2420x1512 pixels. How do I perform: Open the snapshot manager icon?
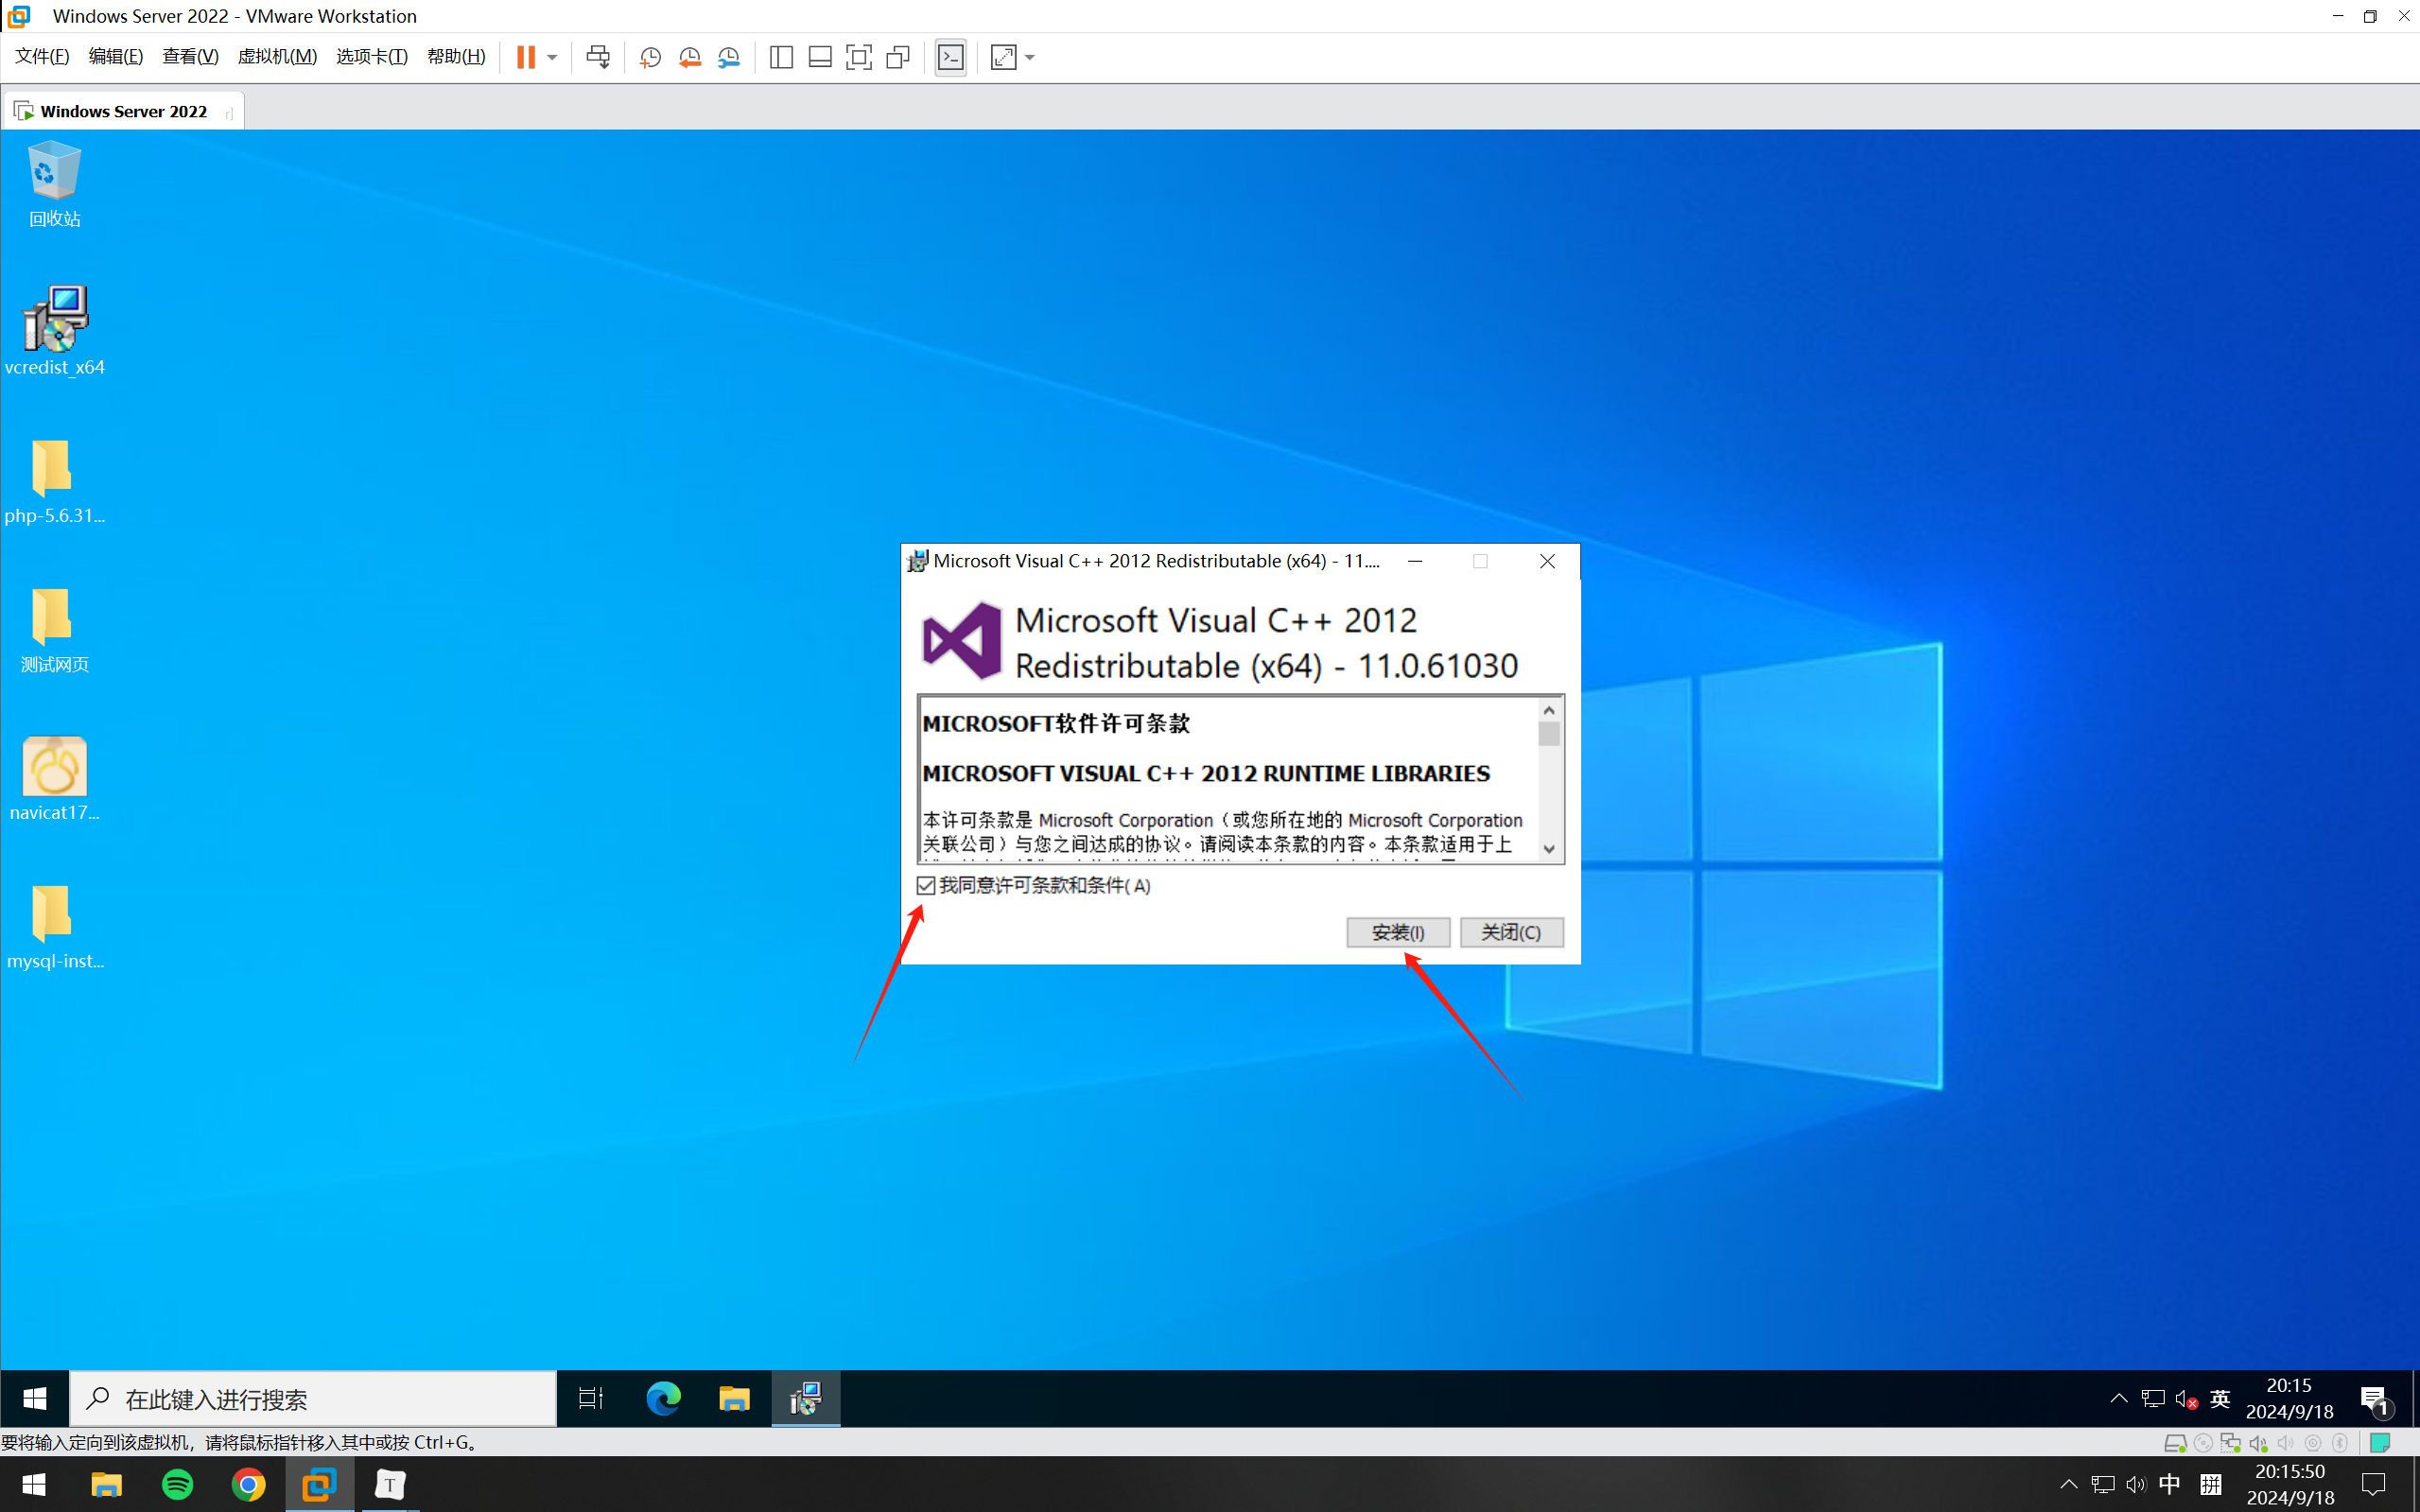tap(729, 57)
